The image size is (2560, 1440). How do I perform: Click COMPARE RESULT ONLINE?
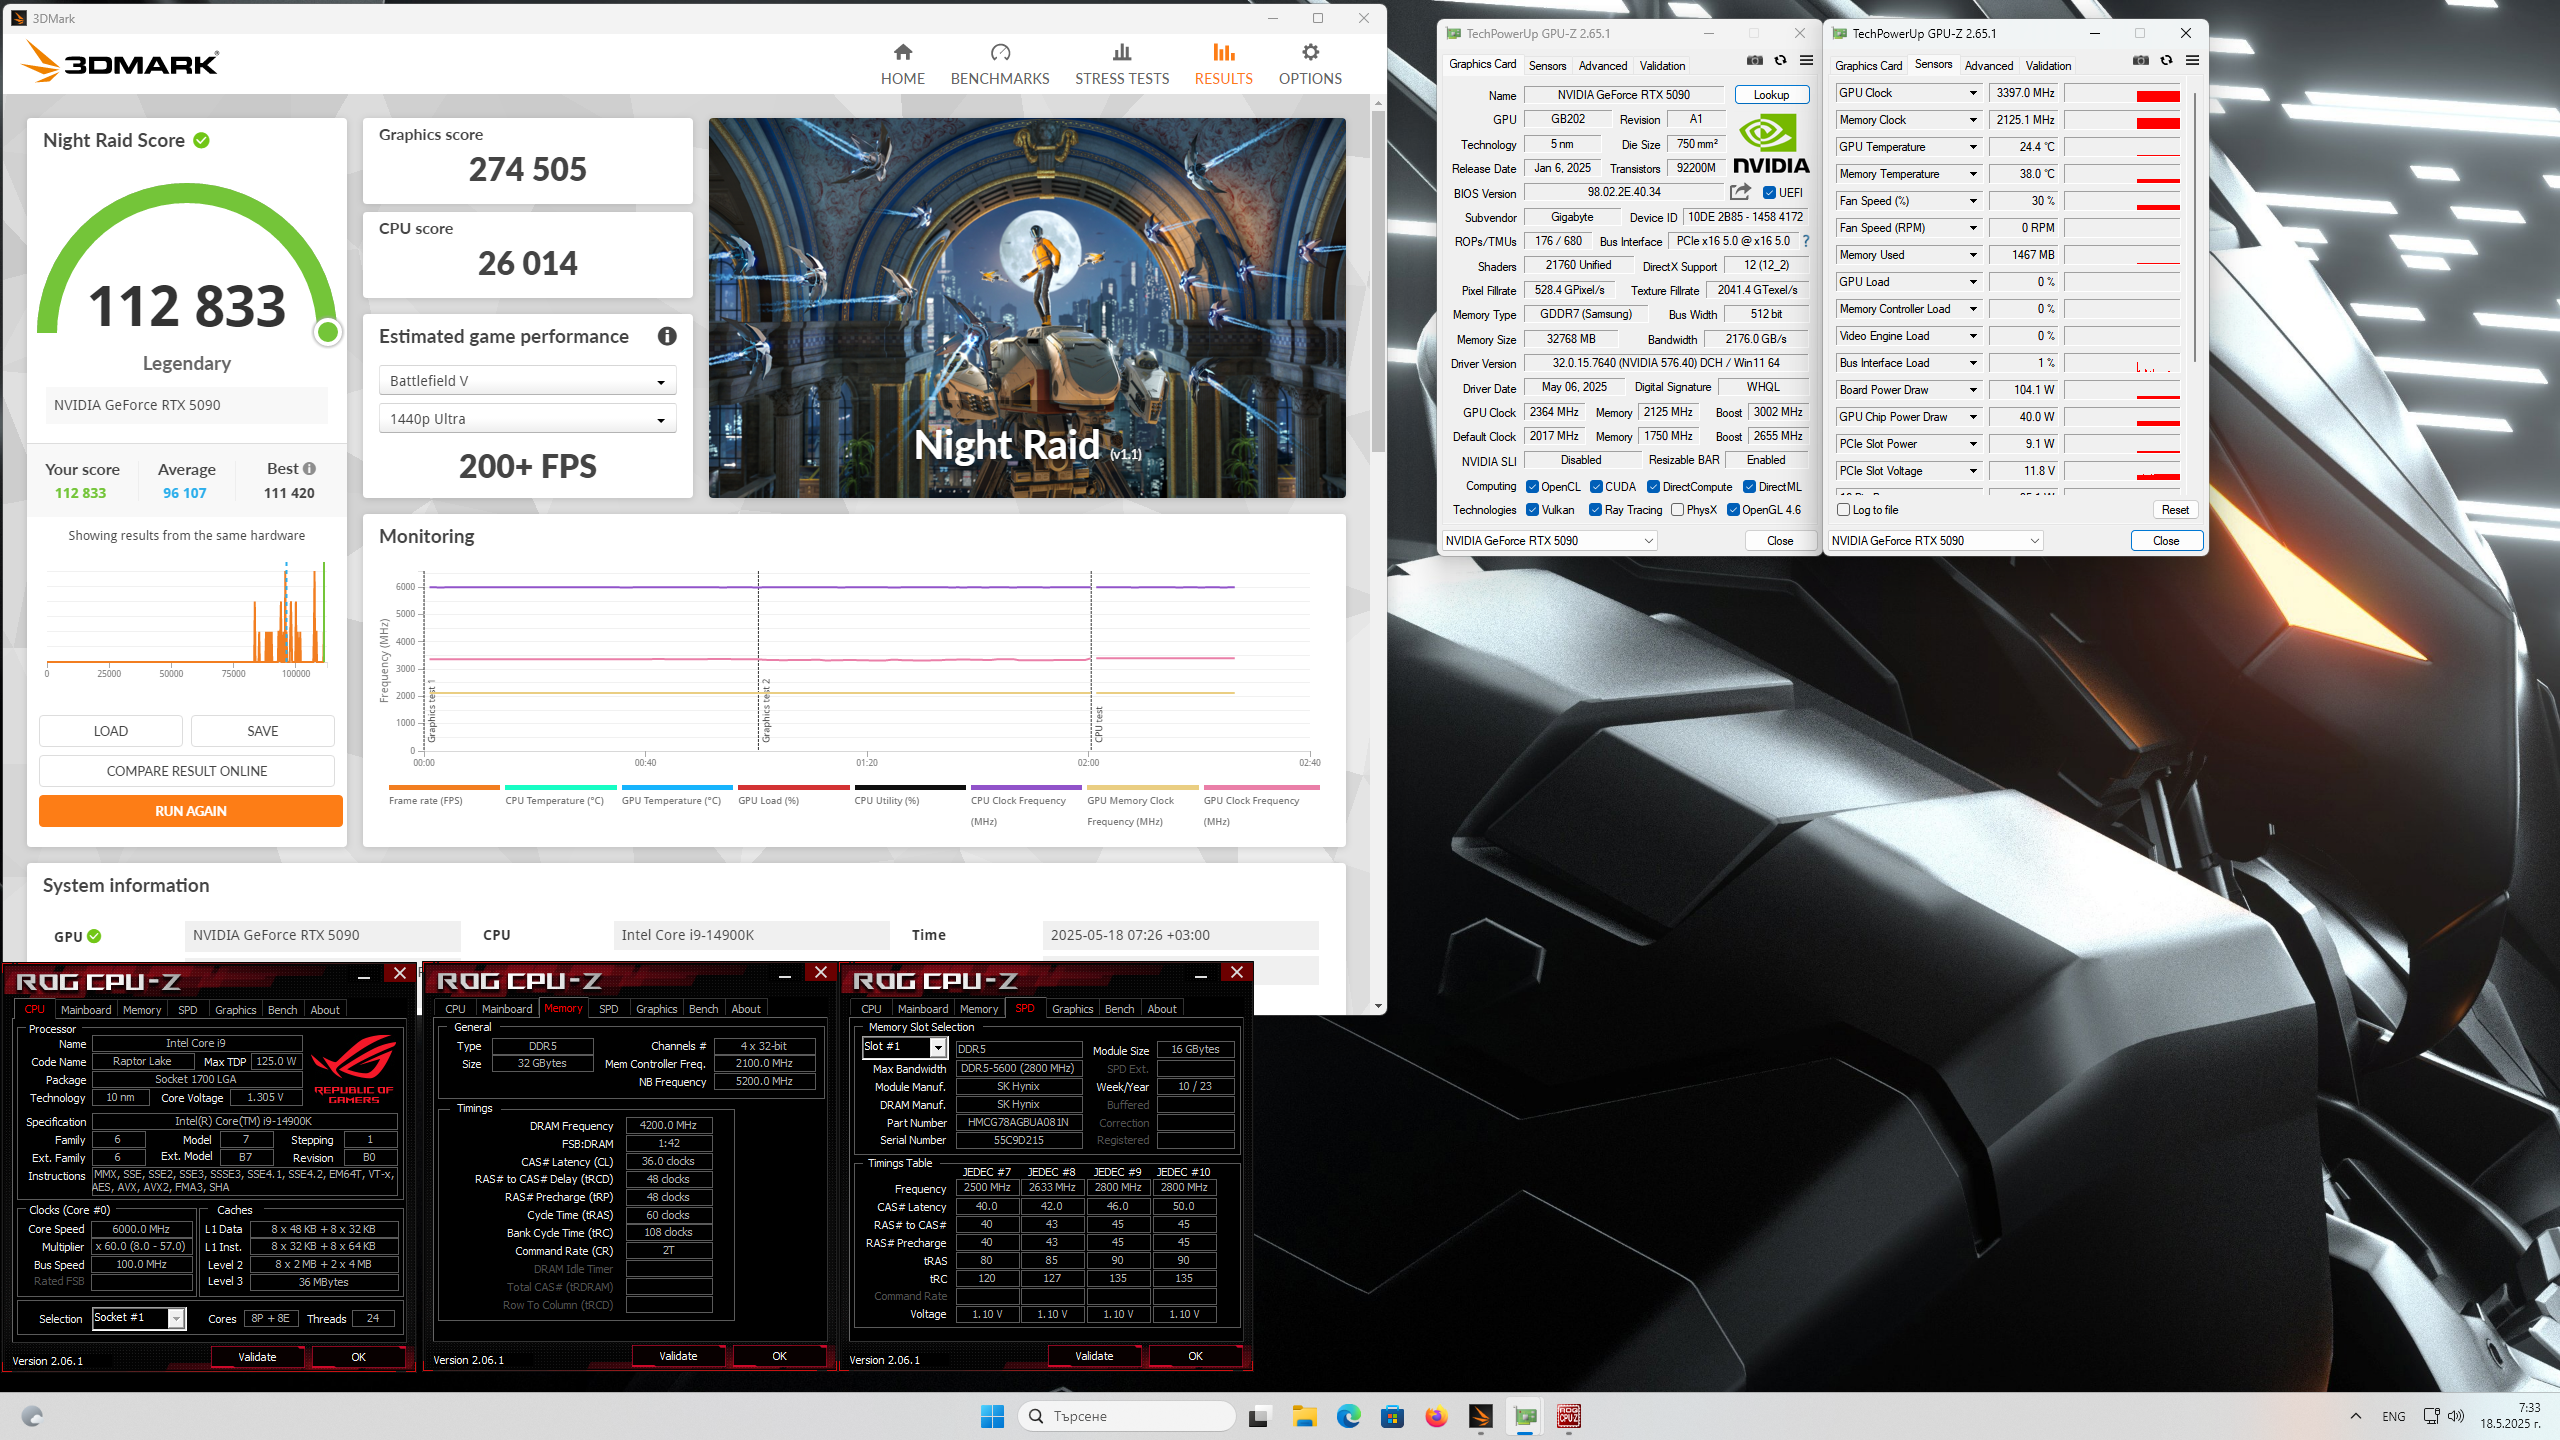(x=187, y=771)
